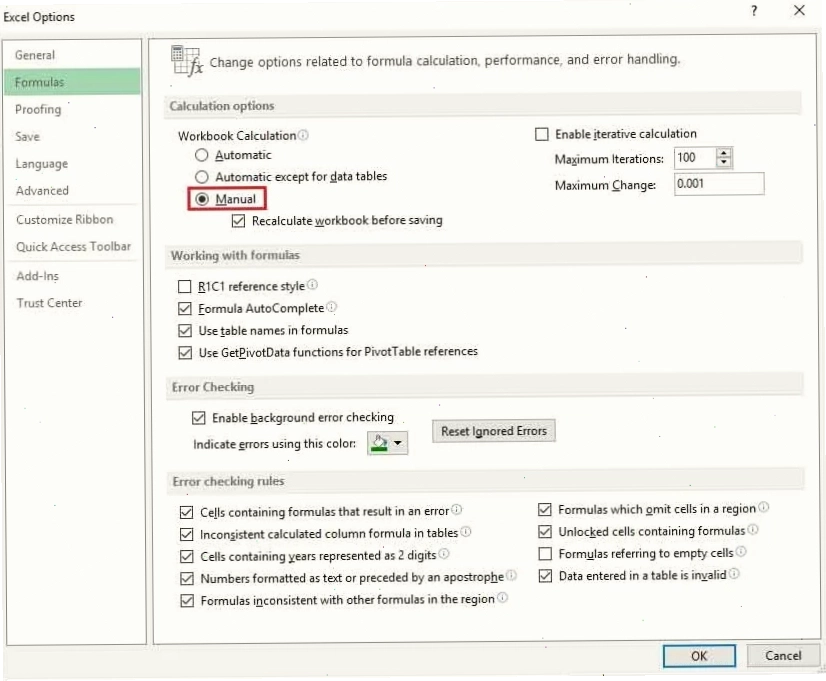Click the Maximum Change input field
The height and width of the screenshot is (681, 826).
(719, 184)
